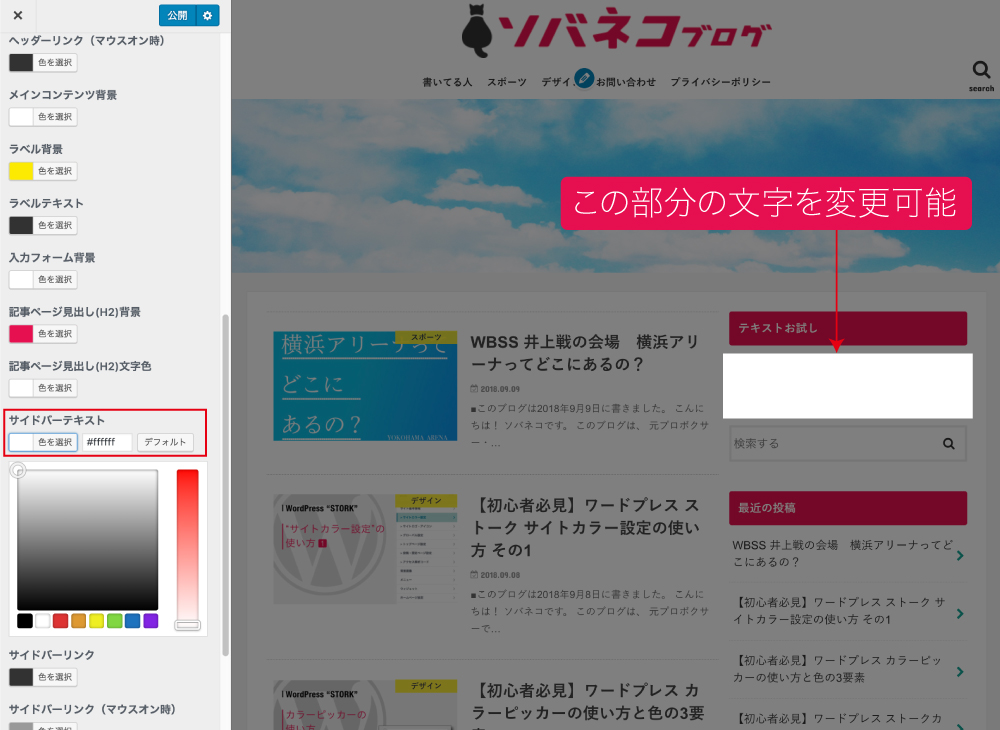Open publish settings gear icon
1000x730 pixels.
point(207,15)
